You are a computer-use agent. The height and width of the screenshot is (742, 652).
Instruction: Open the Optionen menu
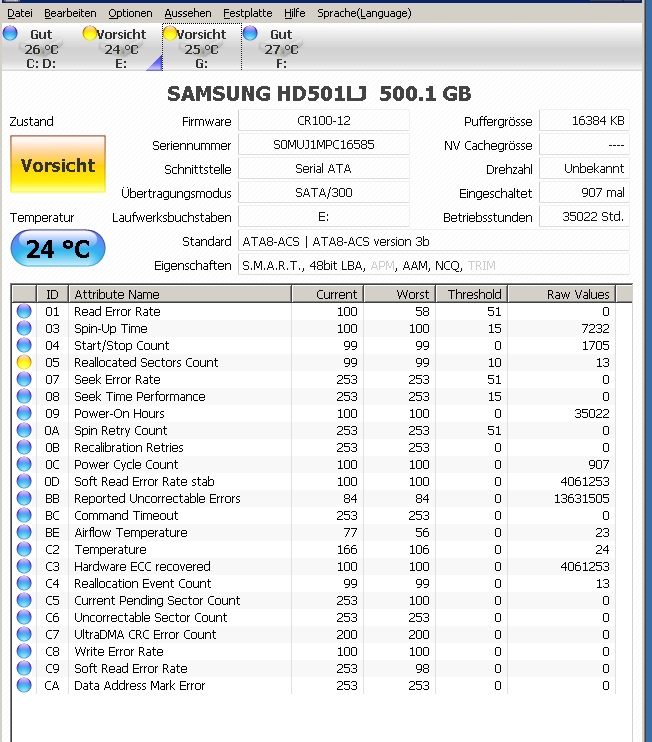tap(130, 13)
